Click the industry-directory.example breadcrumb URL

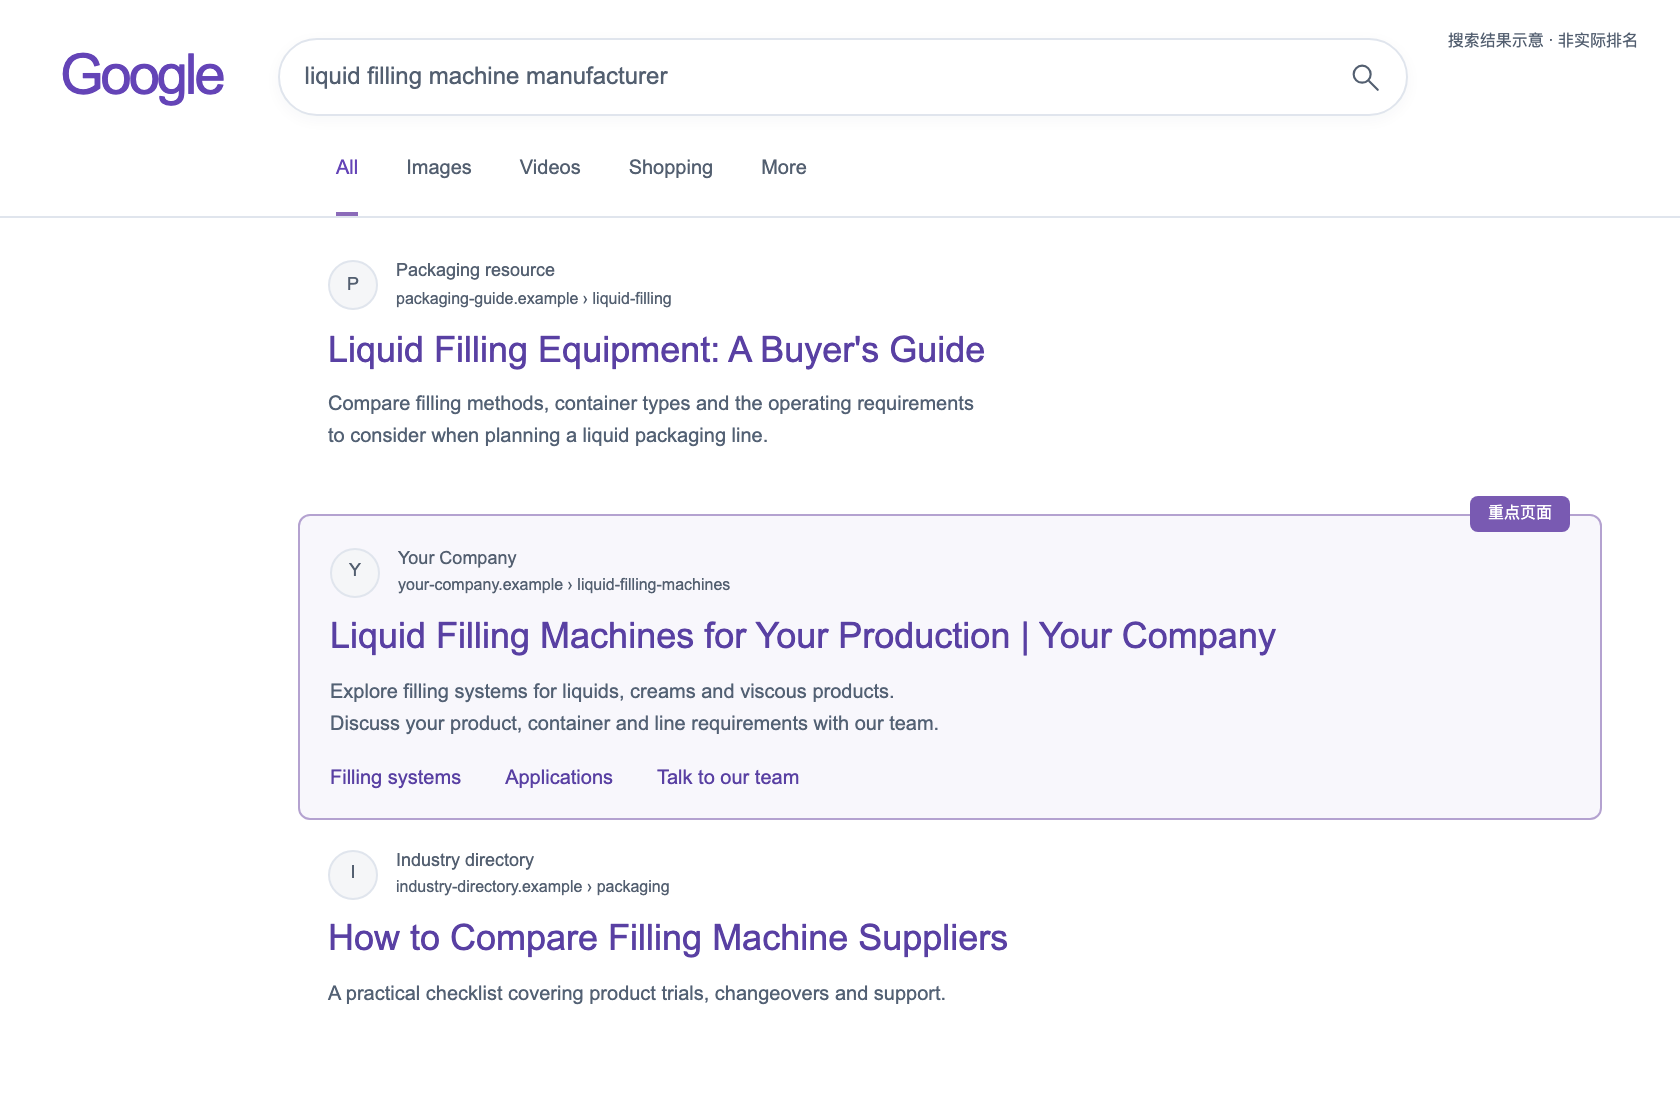(x=533, y=886)
